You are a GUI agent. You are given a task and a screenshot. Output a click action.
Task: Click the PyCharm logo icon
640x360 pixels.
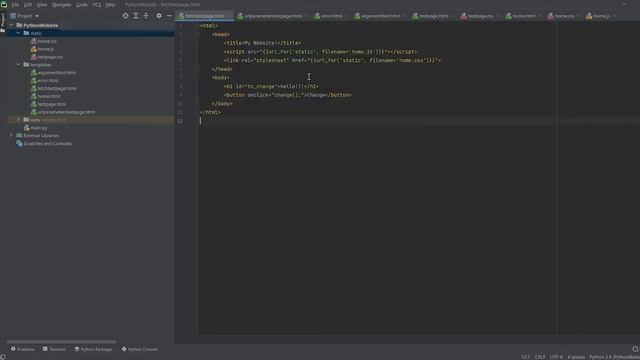[x=4, y=4]
